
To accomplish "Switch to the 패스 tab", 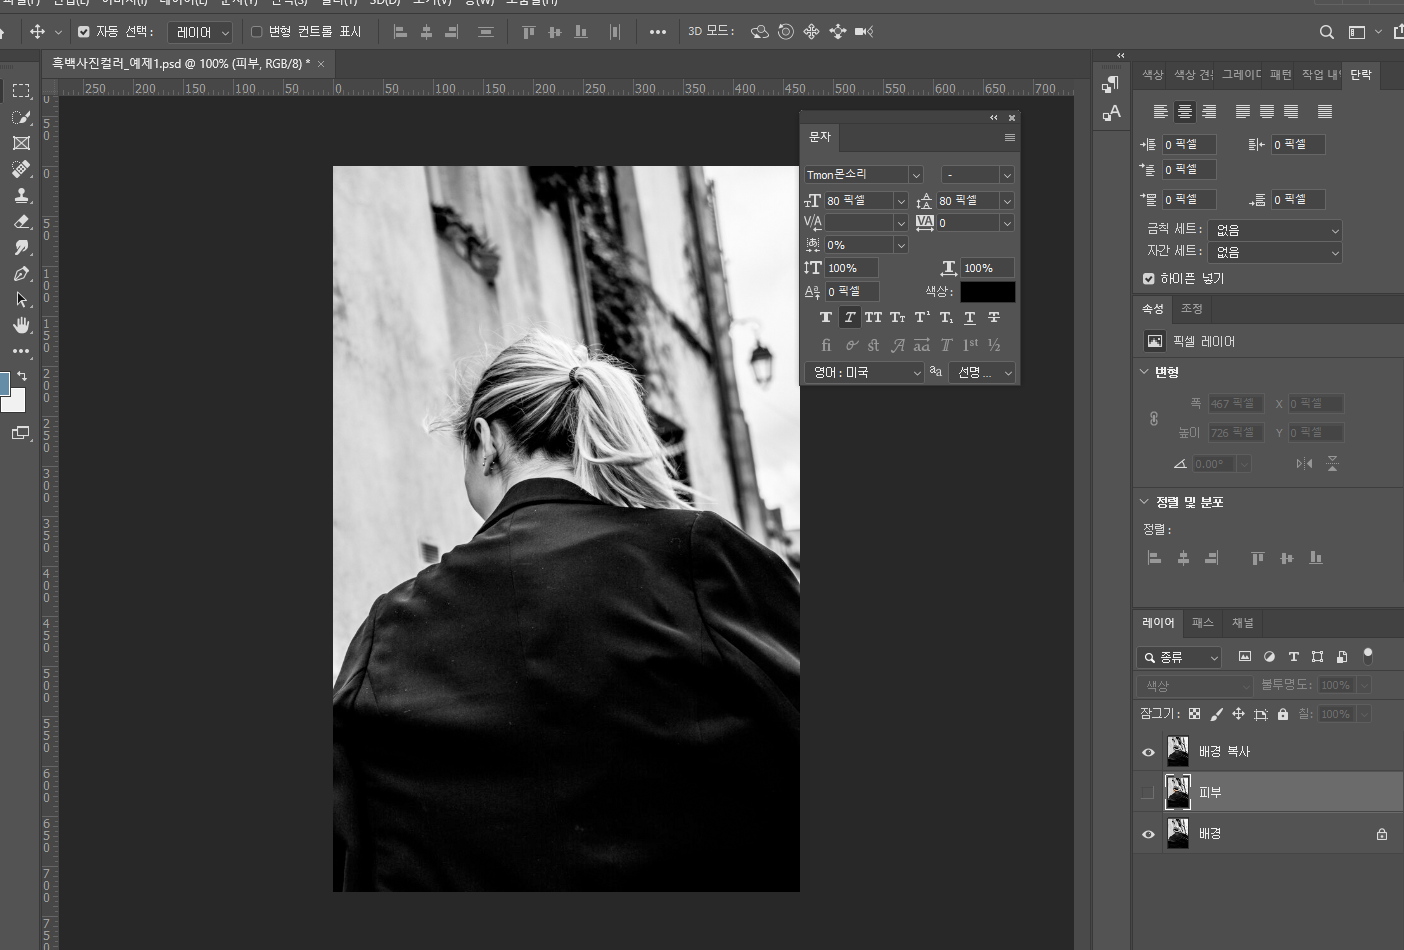I will [x=1202, y=623].
